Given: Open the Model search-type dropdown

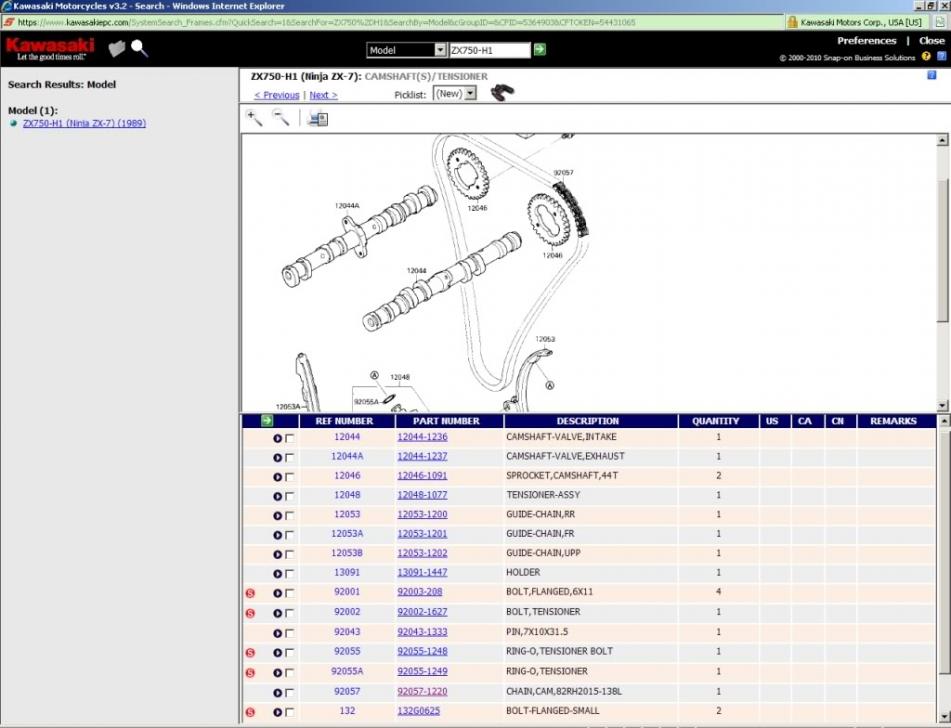Looking at the screenshot, I should click(406, 50).
